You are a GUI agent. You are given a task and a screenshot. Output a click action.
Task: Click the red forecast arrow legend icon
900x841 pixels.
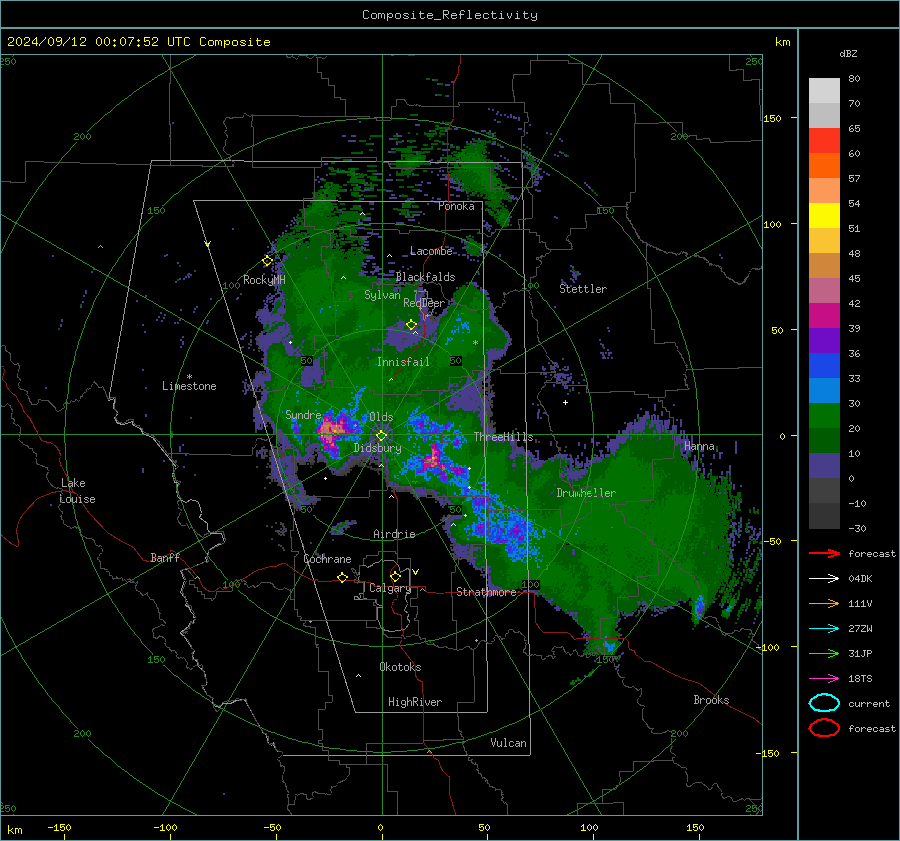coord(824,553)
